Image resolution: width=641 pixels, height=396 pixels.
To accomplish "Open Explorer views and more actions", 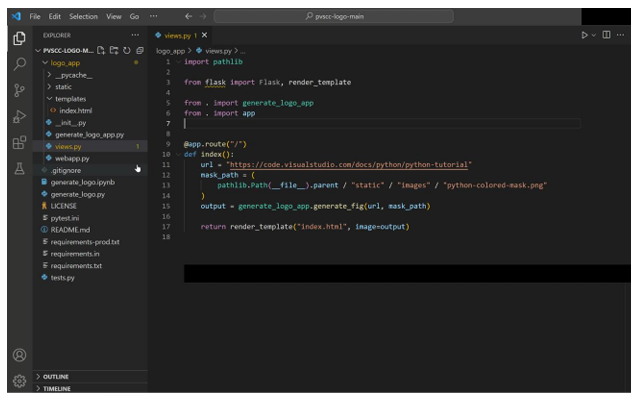I will point(135,35).
